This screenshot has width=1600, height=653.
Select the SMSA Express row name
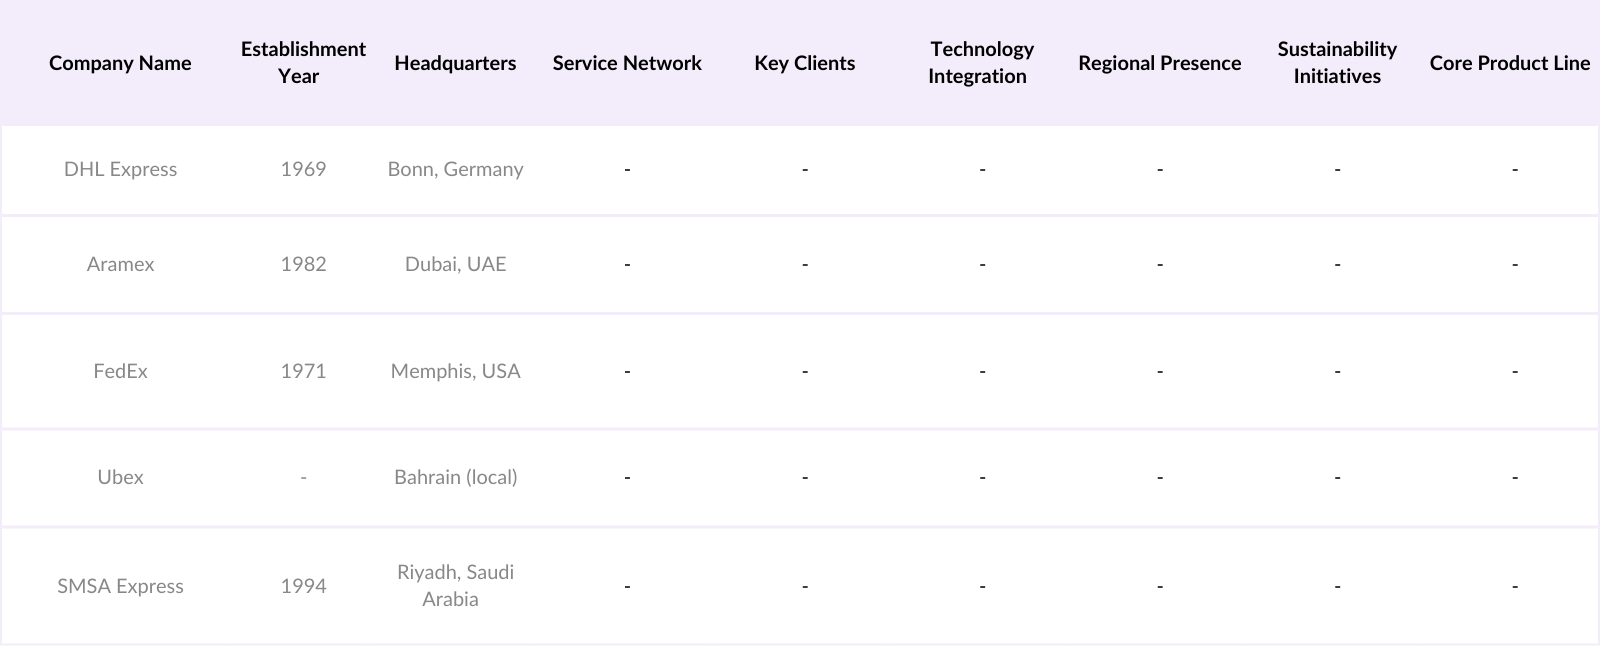click(120, 586)
